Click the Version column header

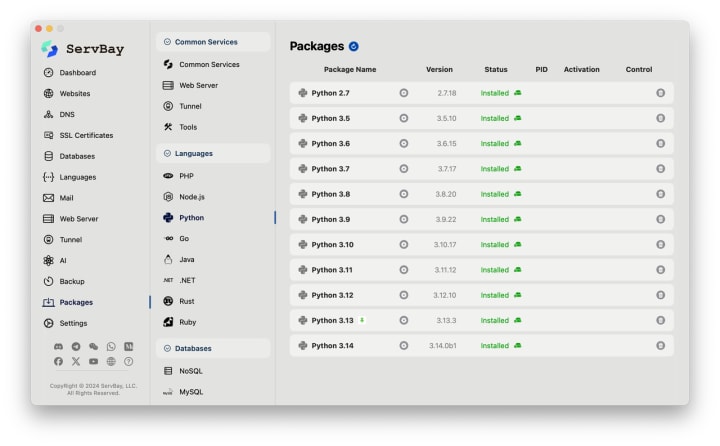point(439,69)
